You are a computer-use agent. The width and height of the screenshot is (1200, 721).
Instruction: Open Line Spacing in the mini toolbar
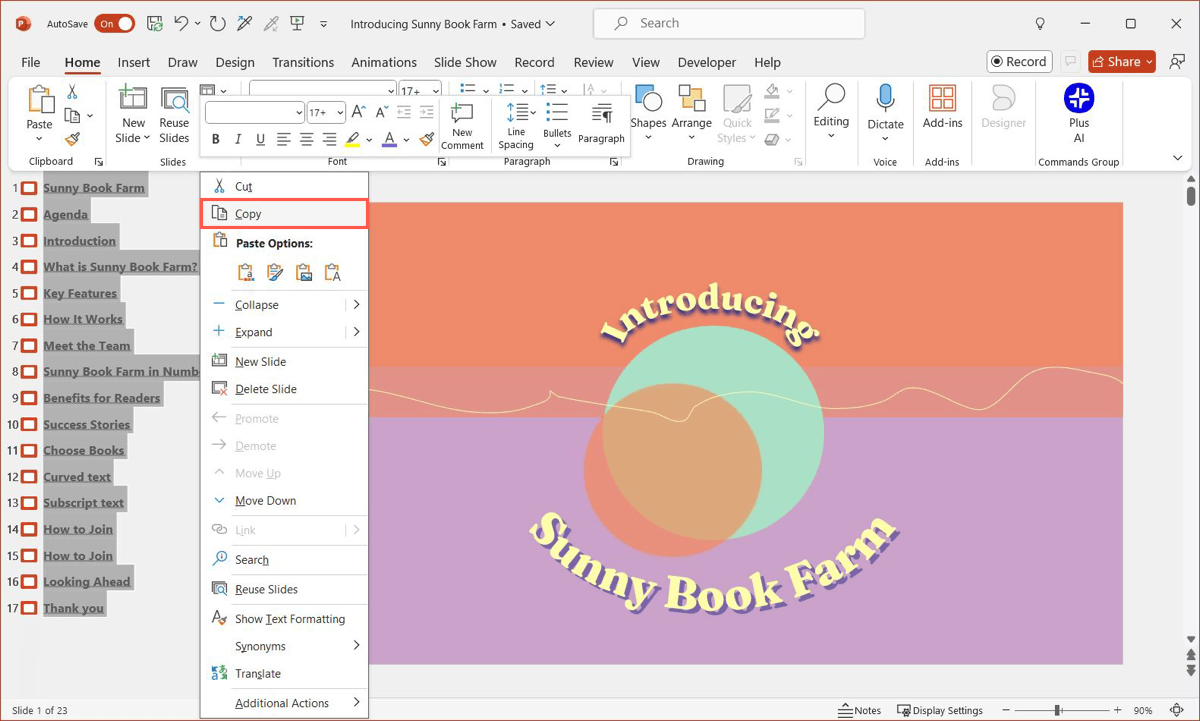click(516, 126)
